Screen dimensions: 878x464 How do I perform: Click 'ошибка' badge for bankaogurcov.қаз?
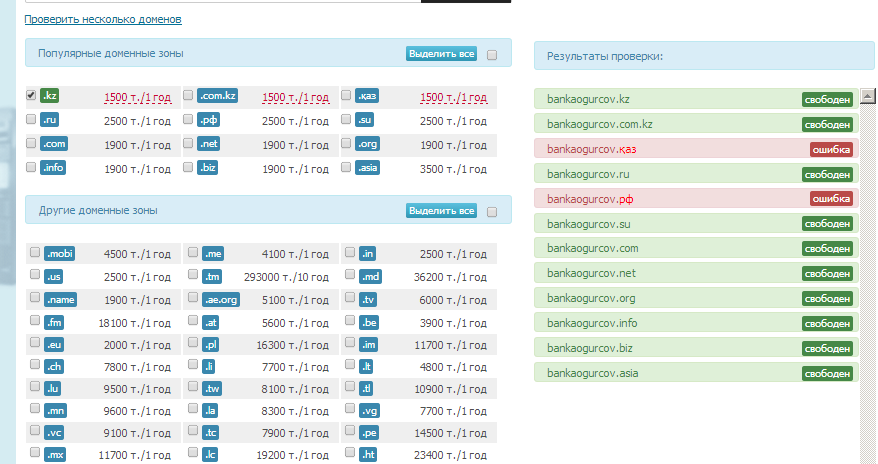(831, 149)
